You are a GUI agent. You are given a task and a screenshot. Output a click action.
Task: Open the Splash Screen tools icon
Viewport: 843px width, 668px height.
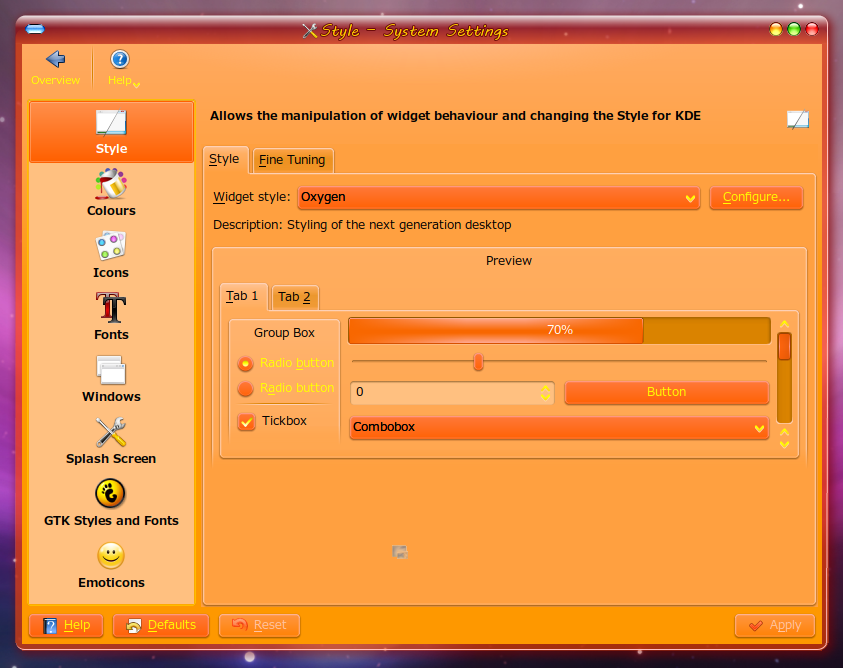111,432
